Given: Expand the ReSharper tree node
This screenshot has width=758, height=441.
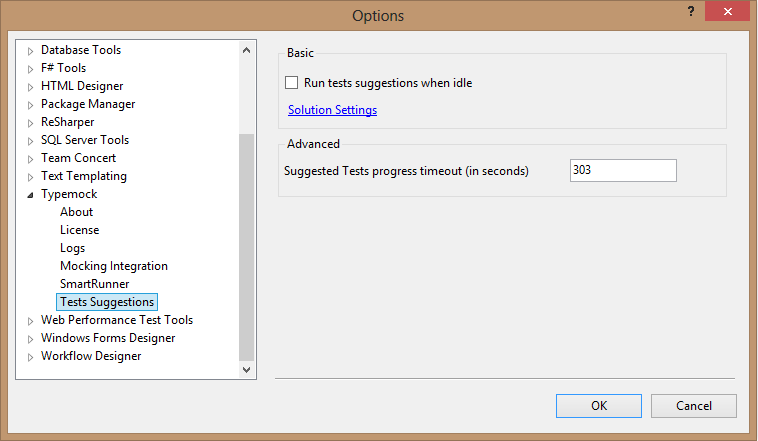Looking at the screenshot, I should coord(30,122).
